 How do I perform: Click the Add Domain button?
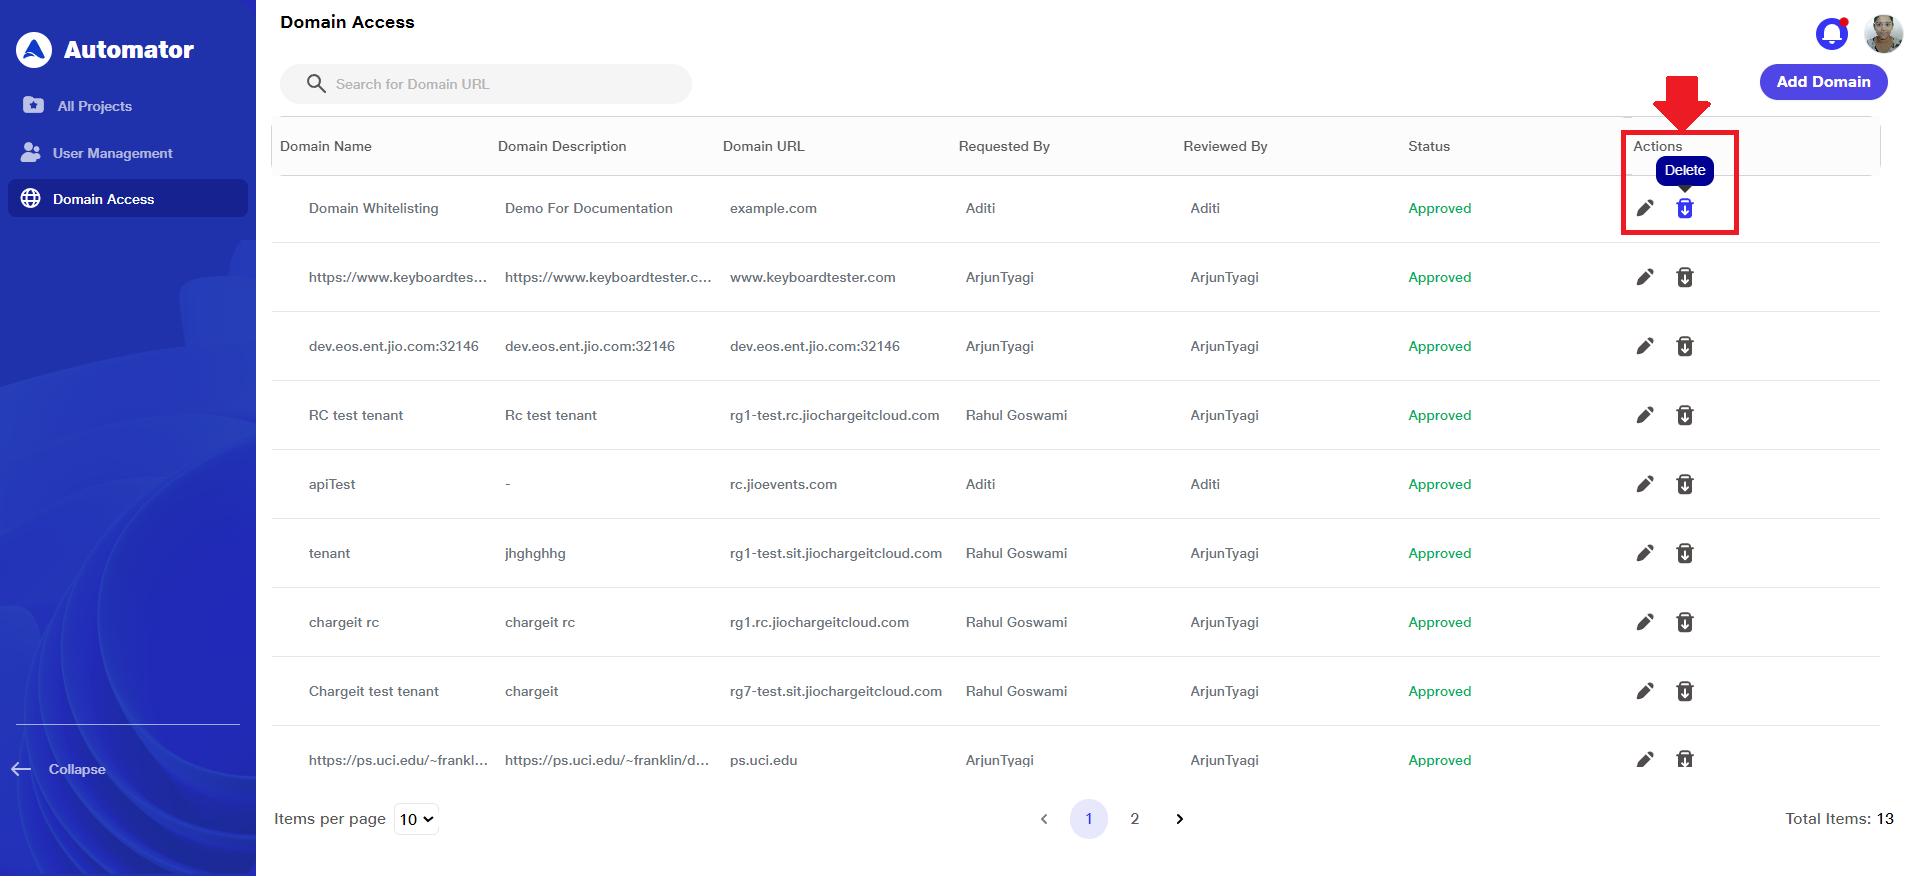pos(1823,82)
